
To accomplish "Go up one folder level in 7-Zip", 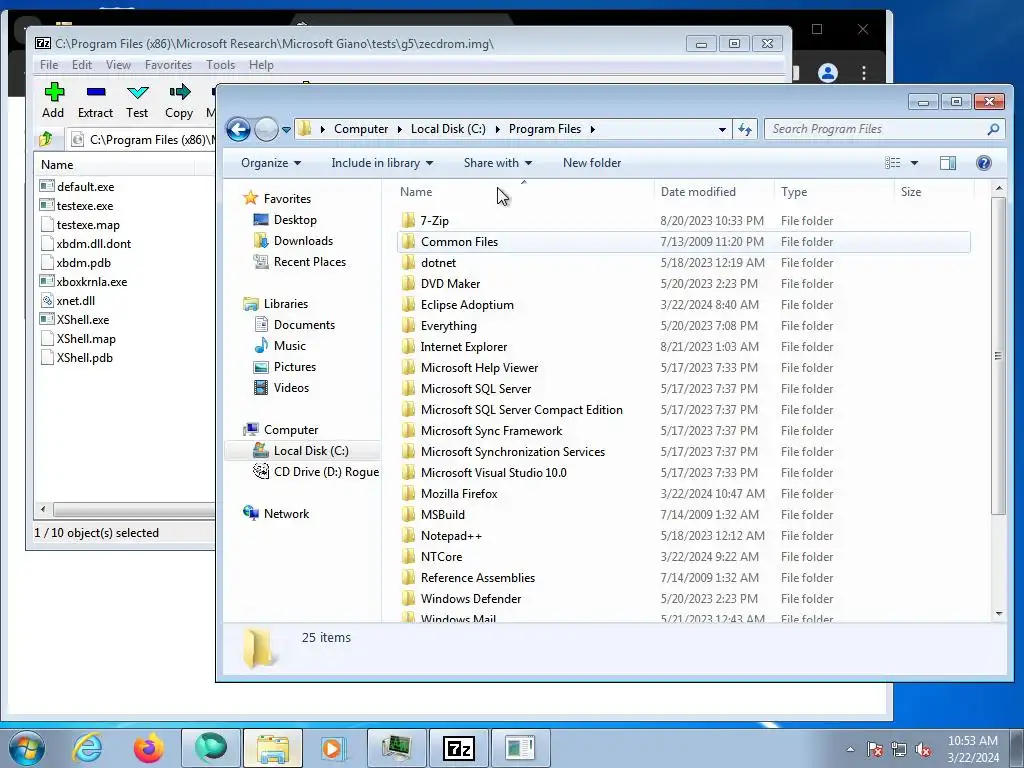I will 46,139.
